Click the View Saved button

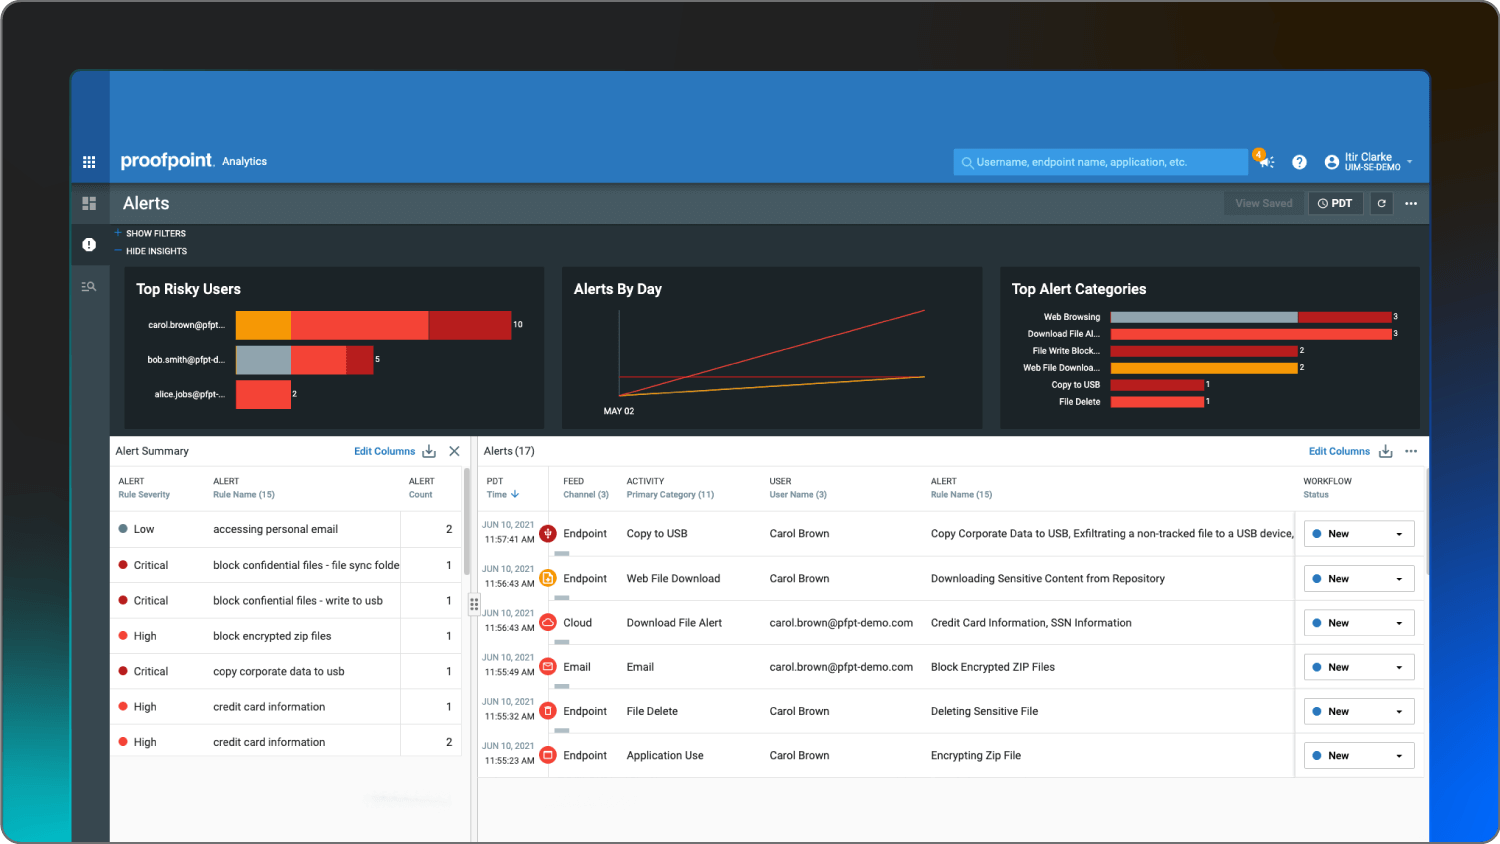tap(1263, 203)
